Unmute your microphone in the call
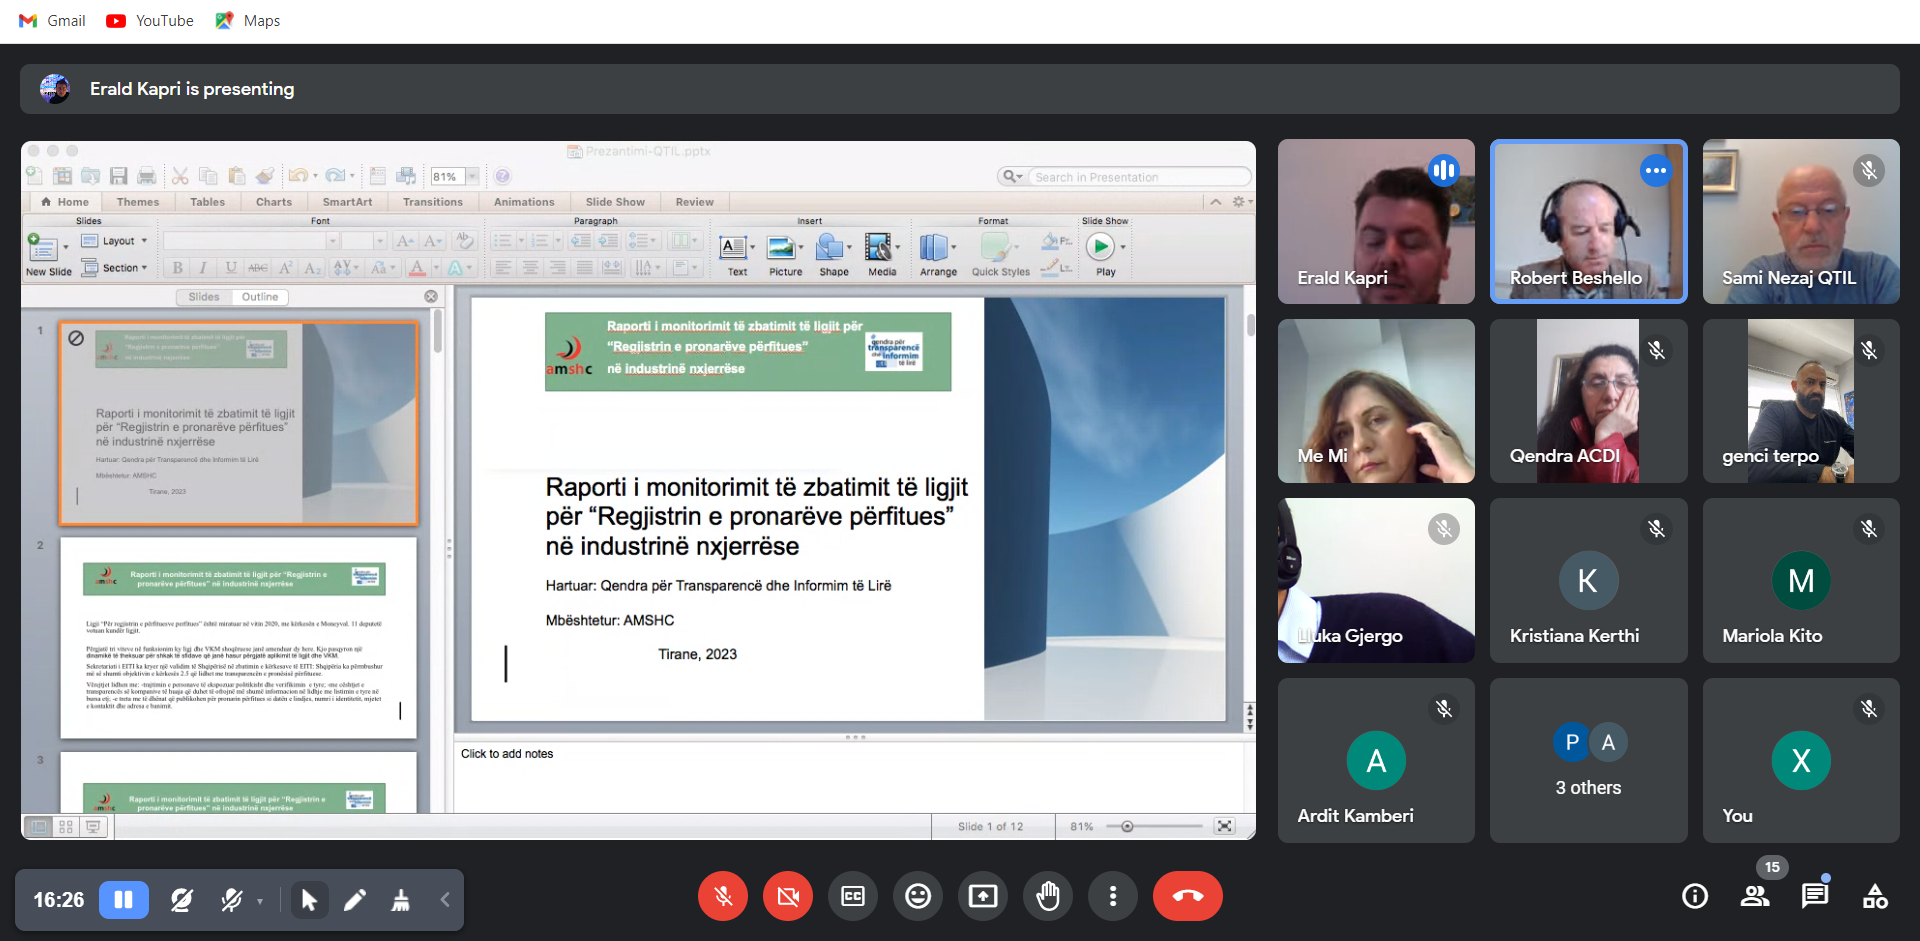Screen dimensions: 1920x941 click(x=723, y=896)
